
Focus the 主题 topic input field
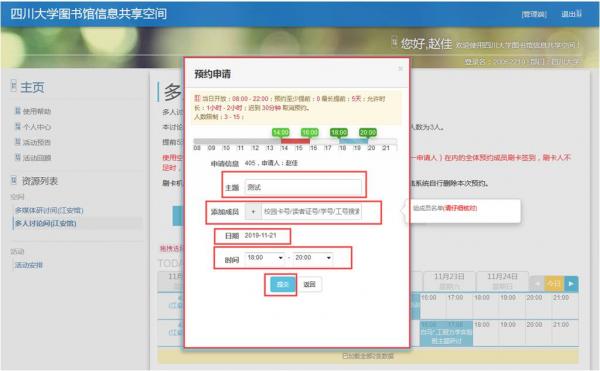point(303,187)
